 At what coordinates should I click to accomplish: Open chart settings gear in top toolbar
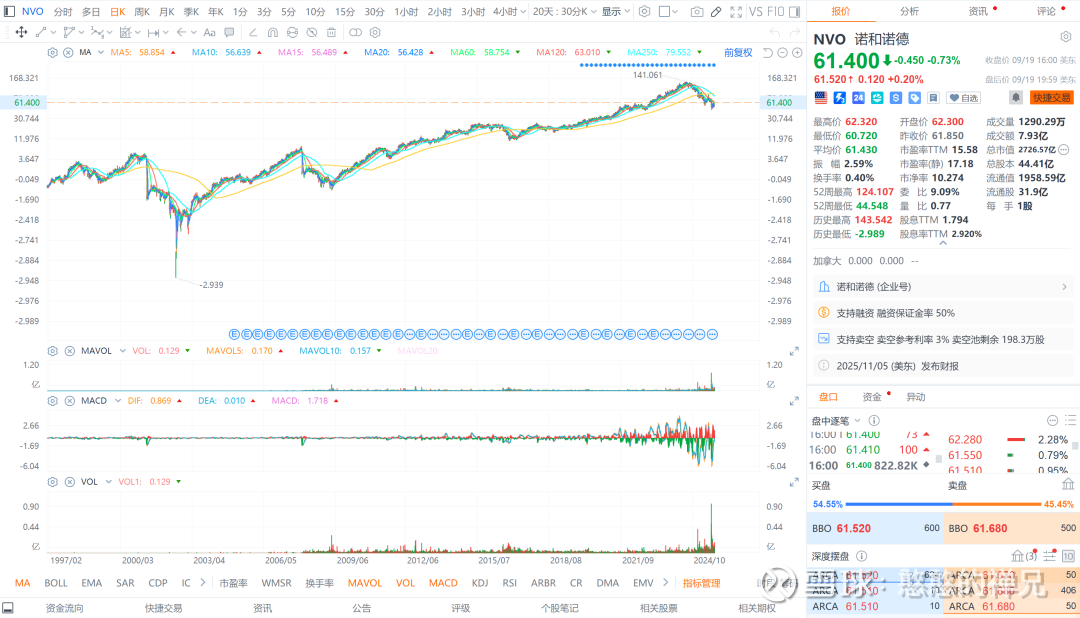(x=645, y=12)
